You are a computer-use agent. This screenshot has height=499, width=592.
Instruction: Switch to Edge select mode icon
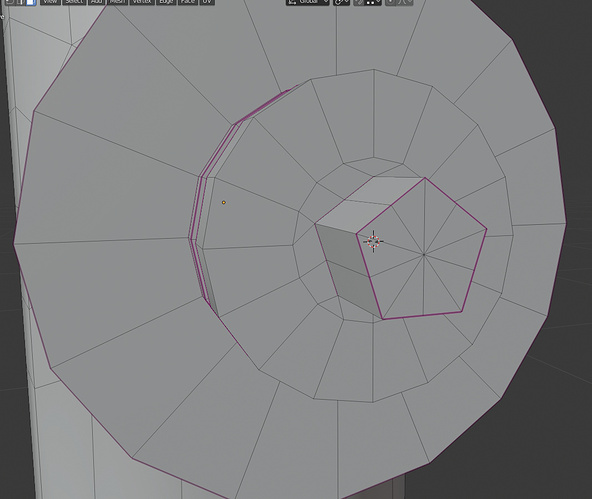(20, 2)
